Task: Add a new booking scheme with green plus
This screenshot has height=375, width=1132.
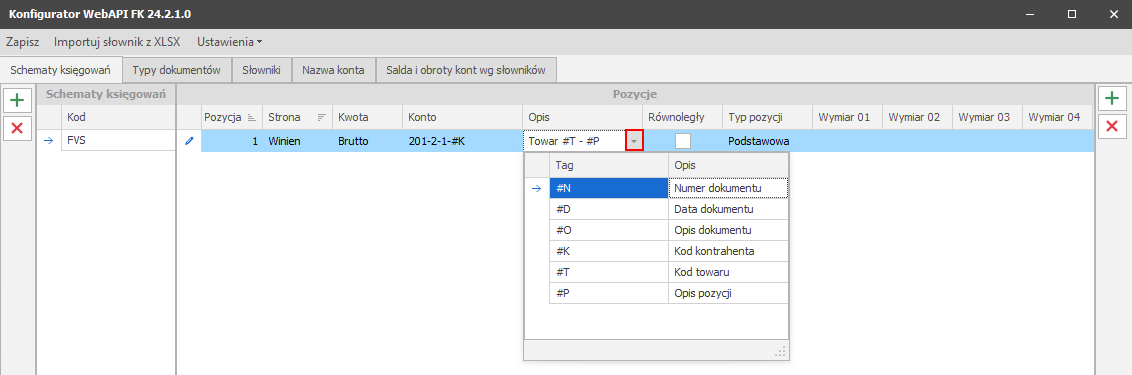Action: [17, 100]
